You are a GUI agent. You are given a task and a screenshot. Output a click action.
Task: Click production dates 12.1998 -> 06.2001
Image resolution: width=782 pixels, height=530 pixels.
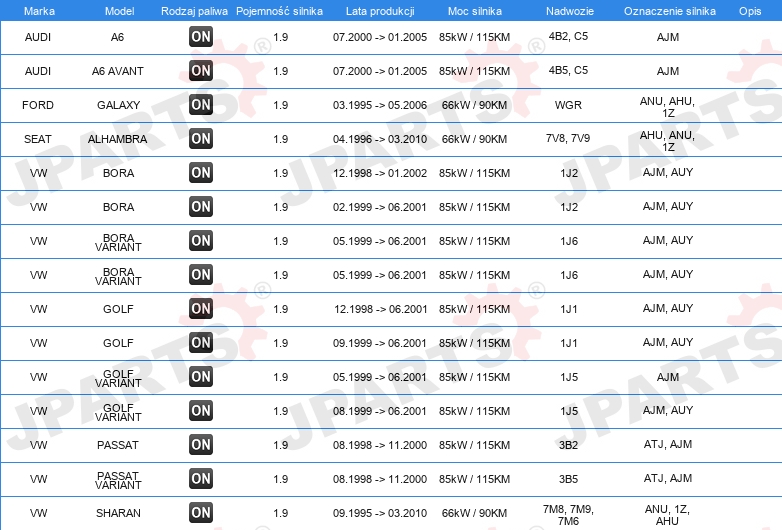click(x=381, y=309)
